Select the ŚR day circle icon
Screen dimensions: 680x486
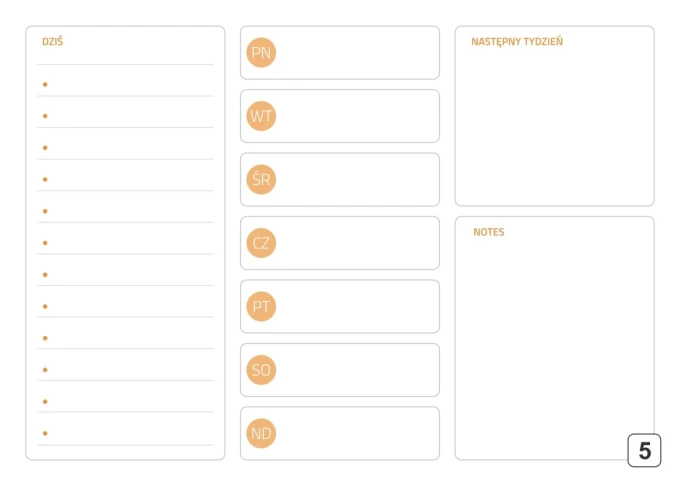click(x=261, y=179)
